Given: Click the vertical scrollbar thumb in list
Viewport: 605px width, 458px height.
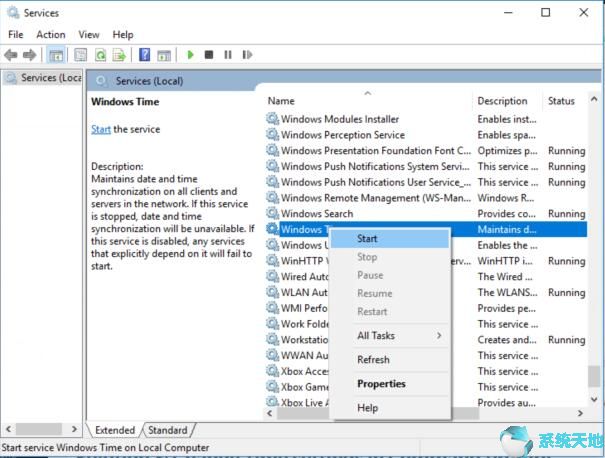Looking at the screenshot, I should click(594, 376).
